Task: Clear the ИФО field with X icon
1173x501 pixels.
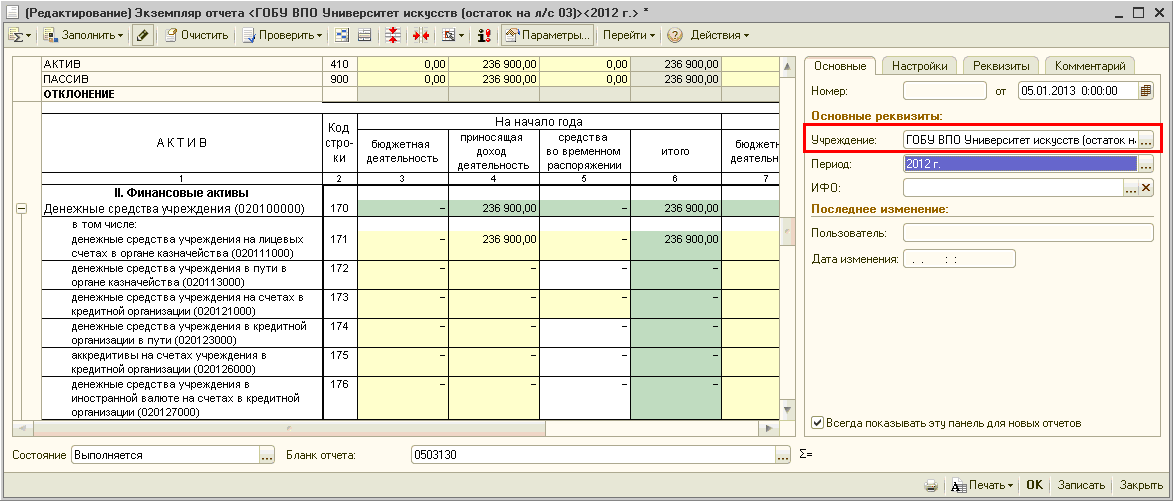Action: 1146,187
